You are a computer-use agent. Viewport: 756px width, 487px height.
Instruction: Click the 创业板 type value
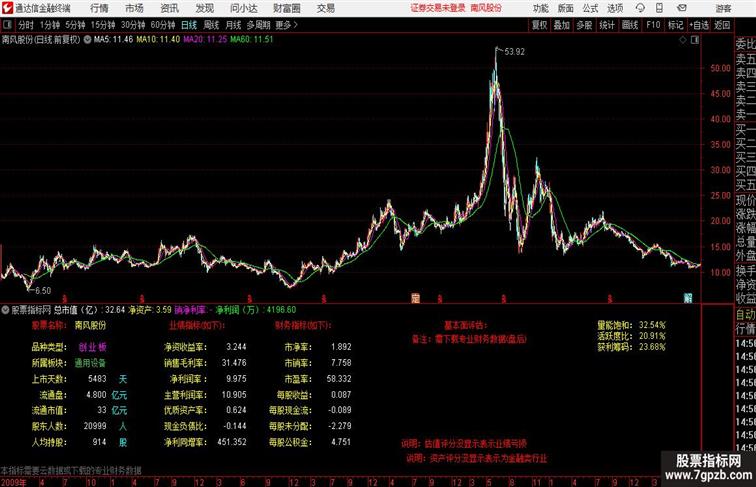[x=93, y=347]
